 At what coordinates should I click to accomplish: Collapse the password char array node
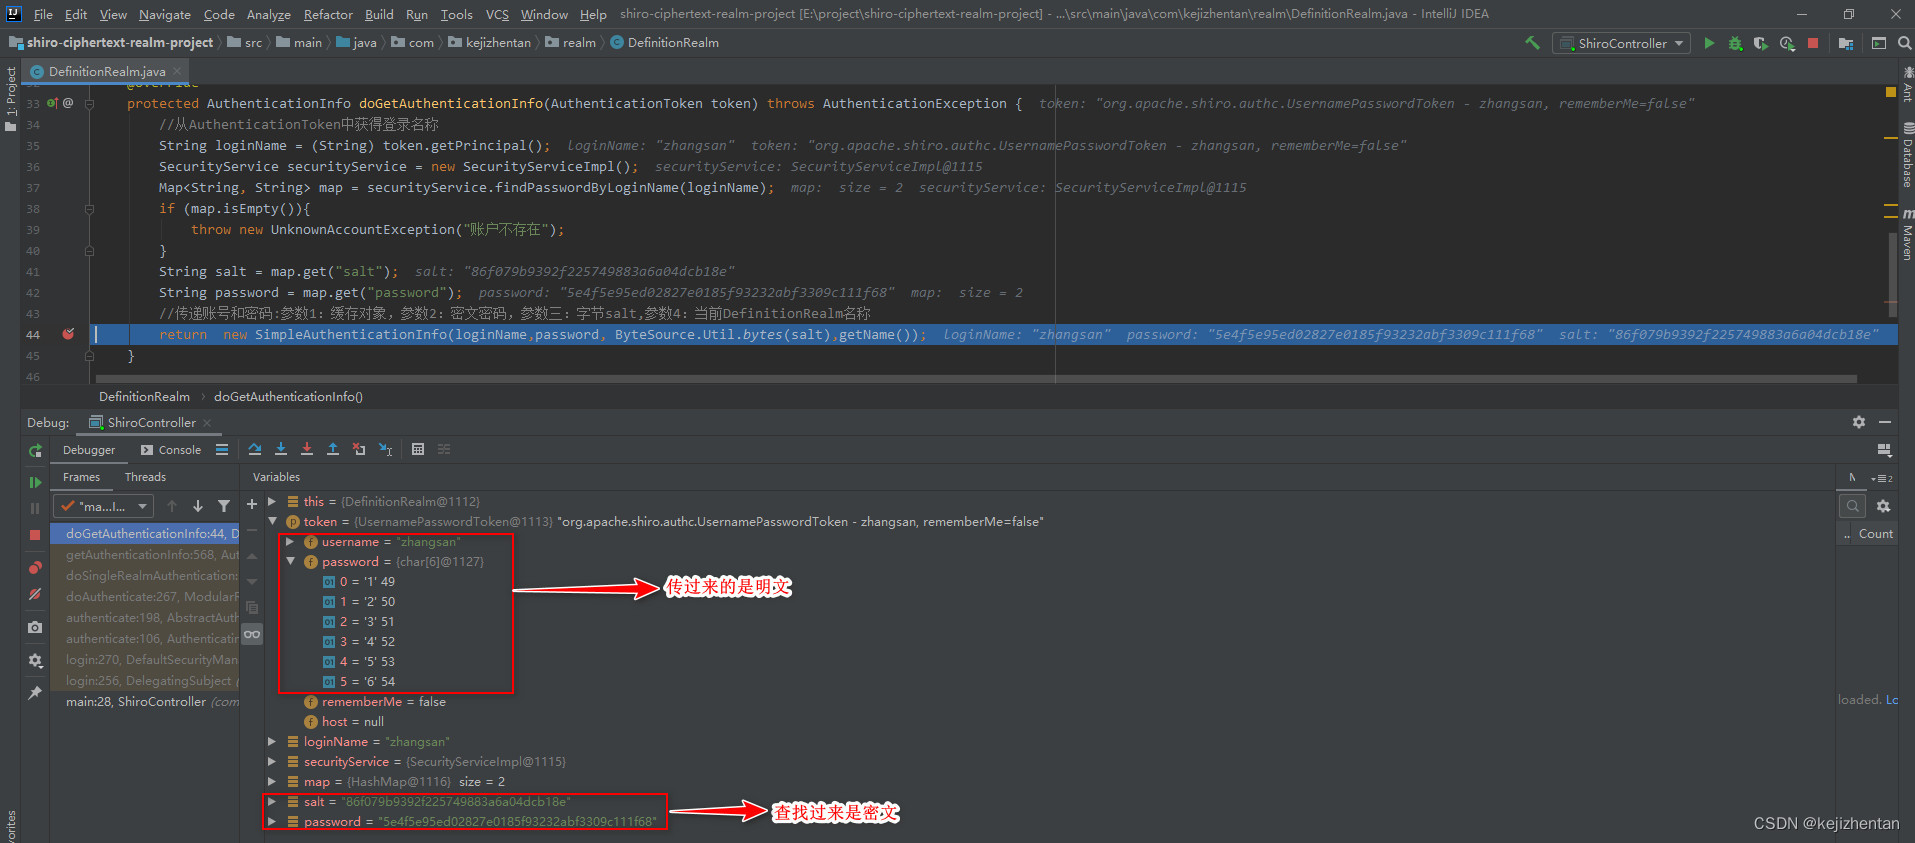coord(290,562)
